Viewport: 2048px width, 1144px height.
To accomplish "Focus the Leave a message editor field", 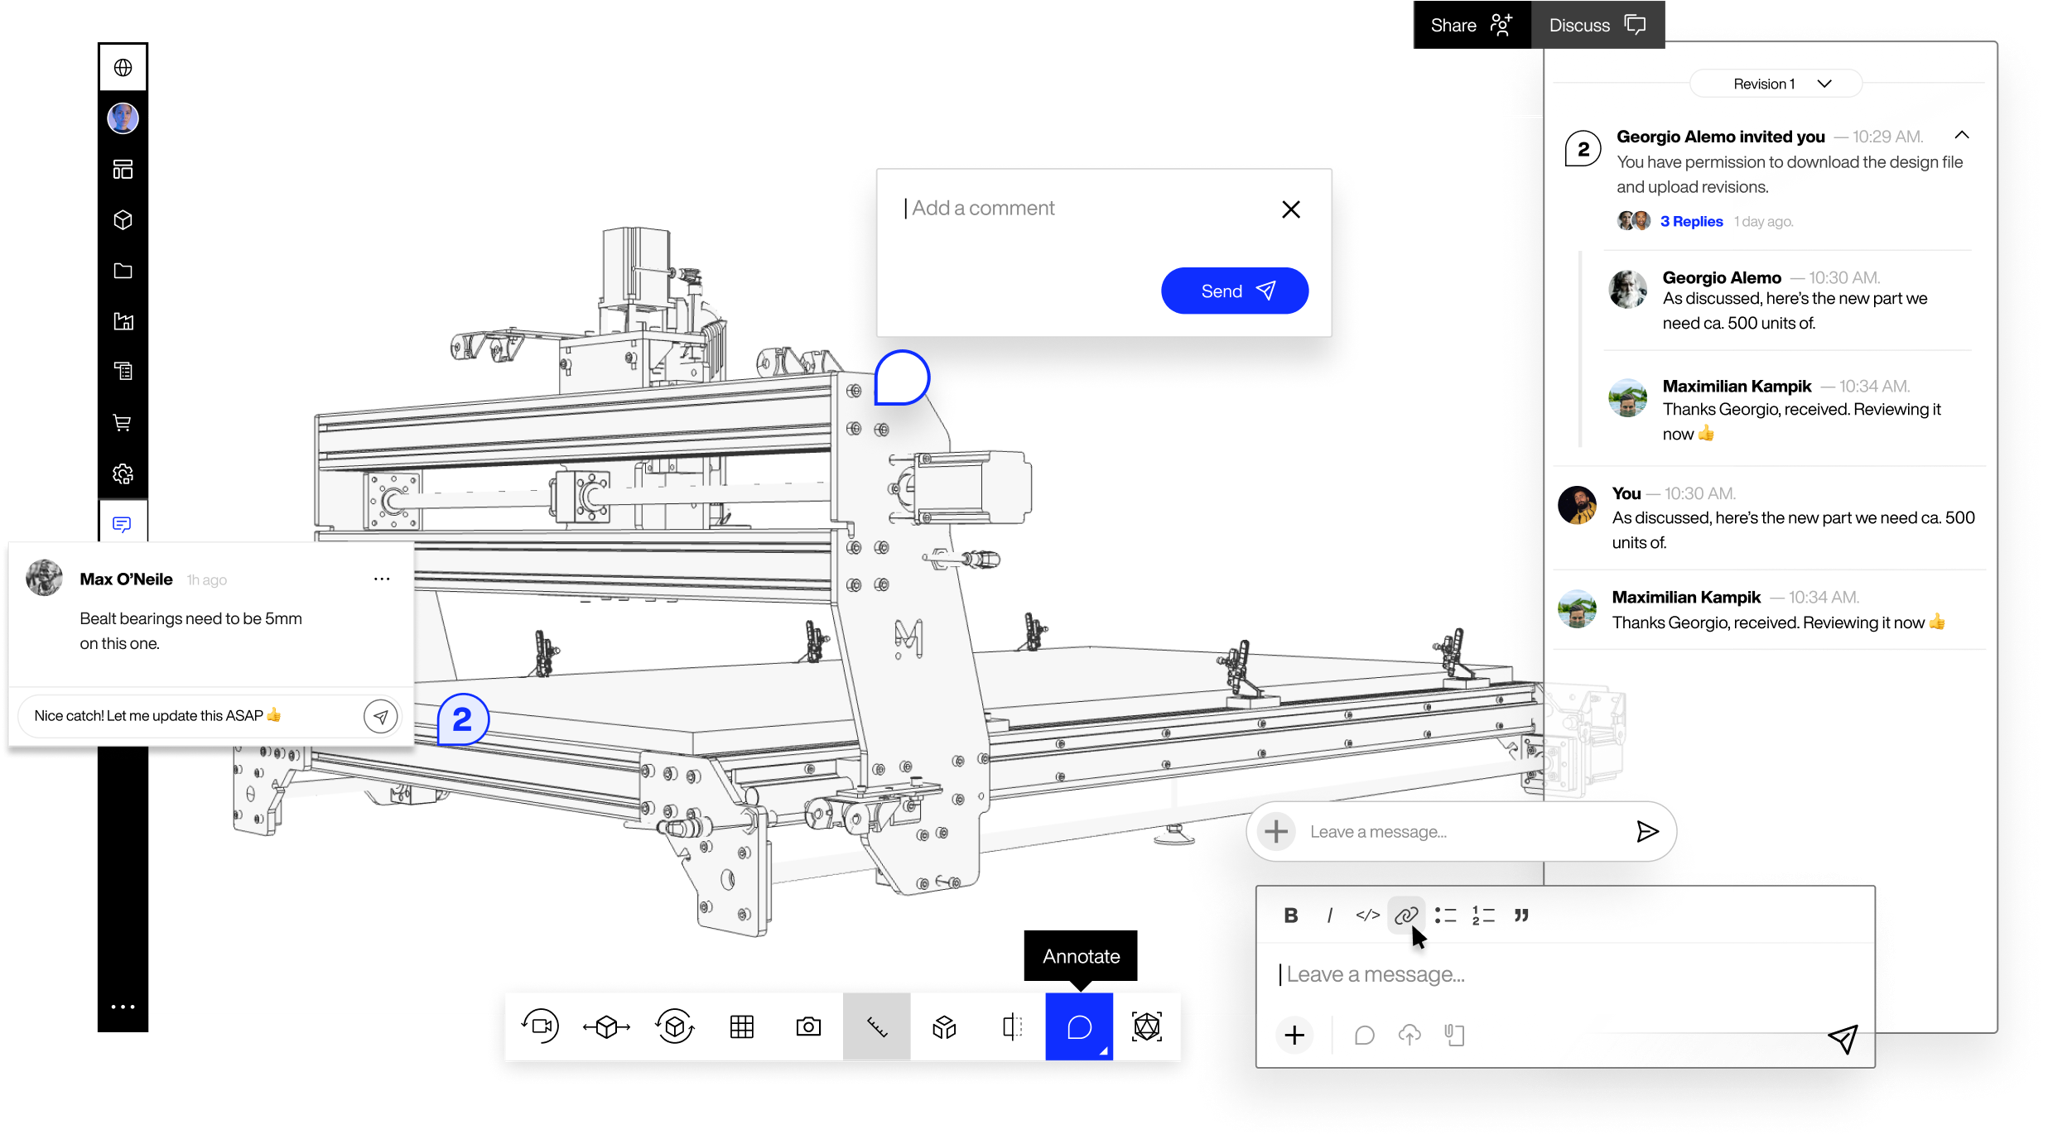I will [1565, 974].
